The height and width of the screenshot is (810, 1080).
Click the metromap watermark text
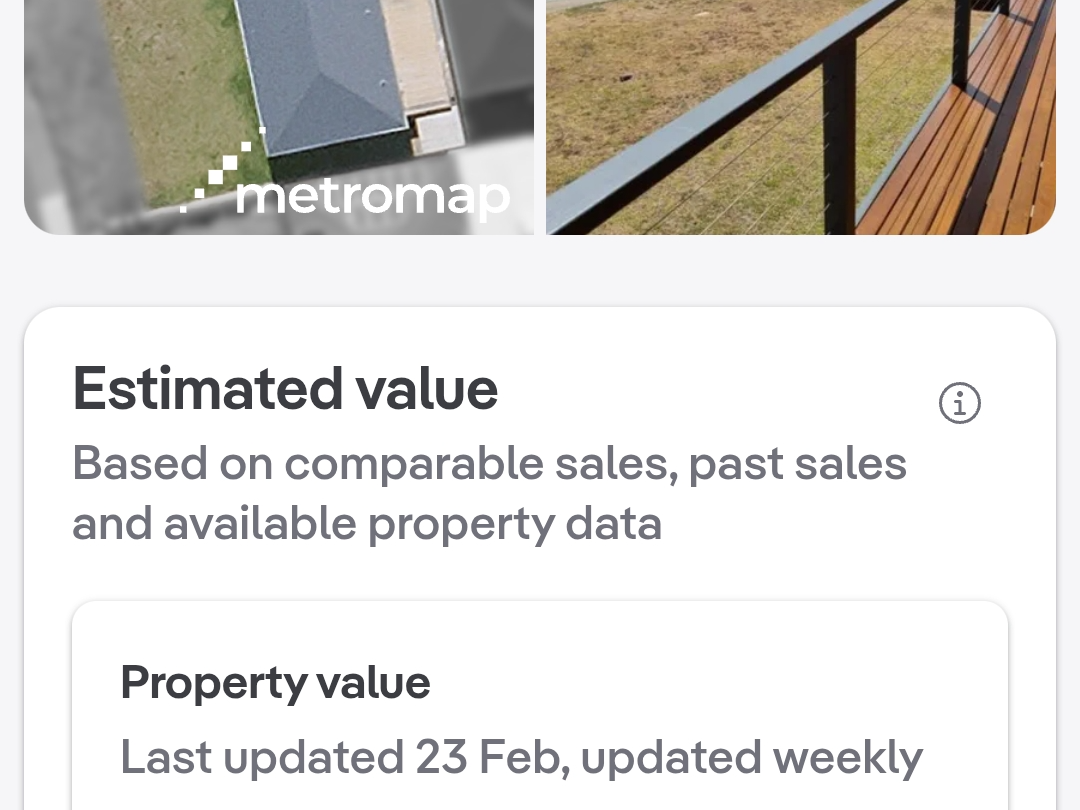coord(372,195)
